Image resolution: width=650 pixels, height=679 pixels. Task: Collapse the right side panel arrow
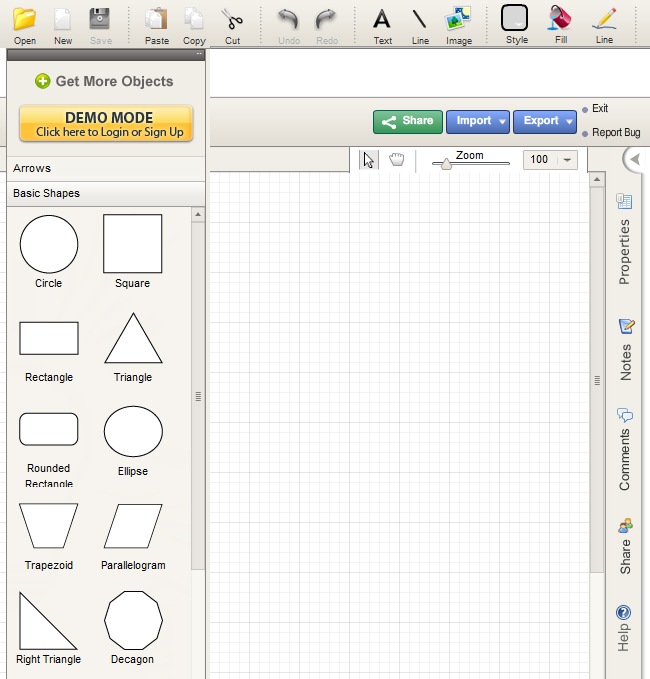click(634, 160)
